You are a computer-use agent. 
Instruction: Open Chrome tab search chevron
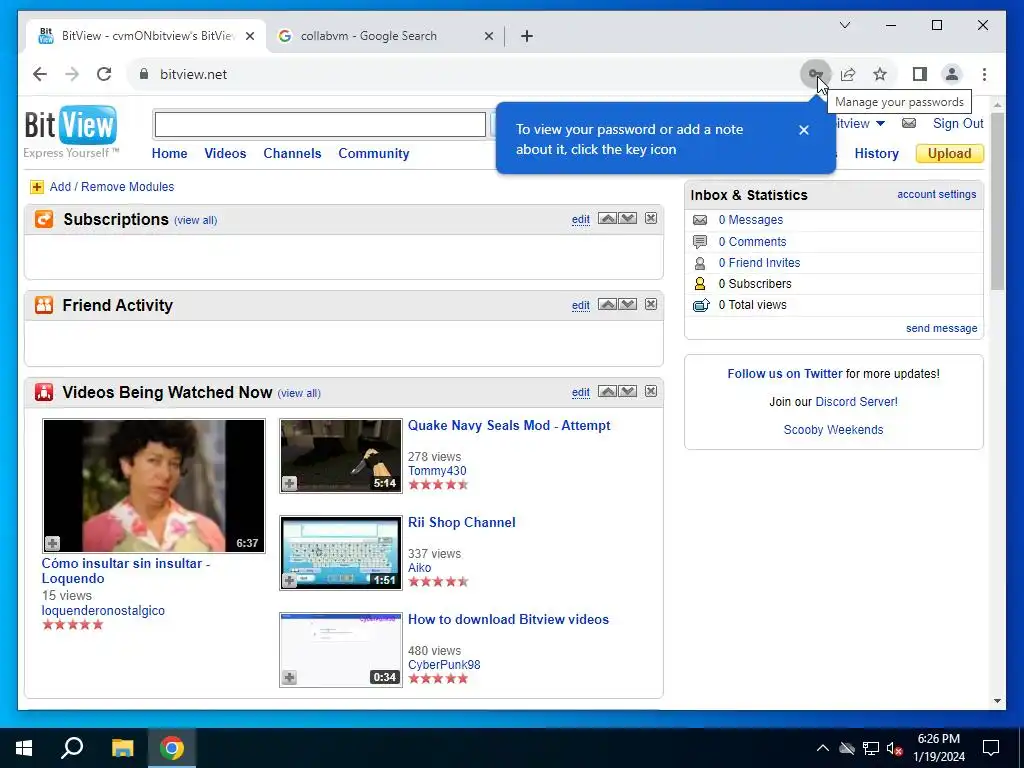coord(844,25)
